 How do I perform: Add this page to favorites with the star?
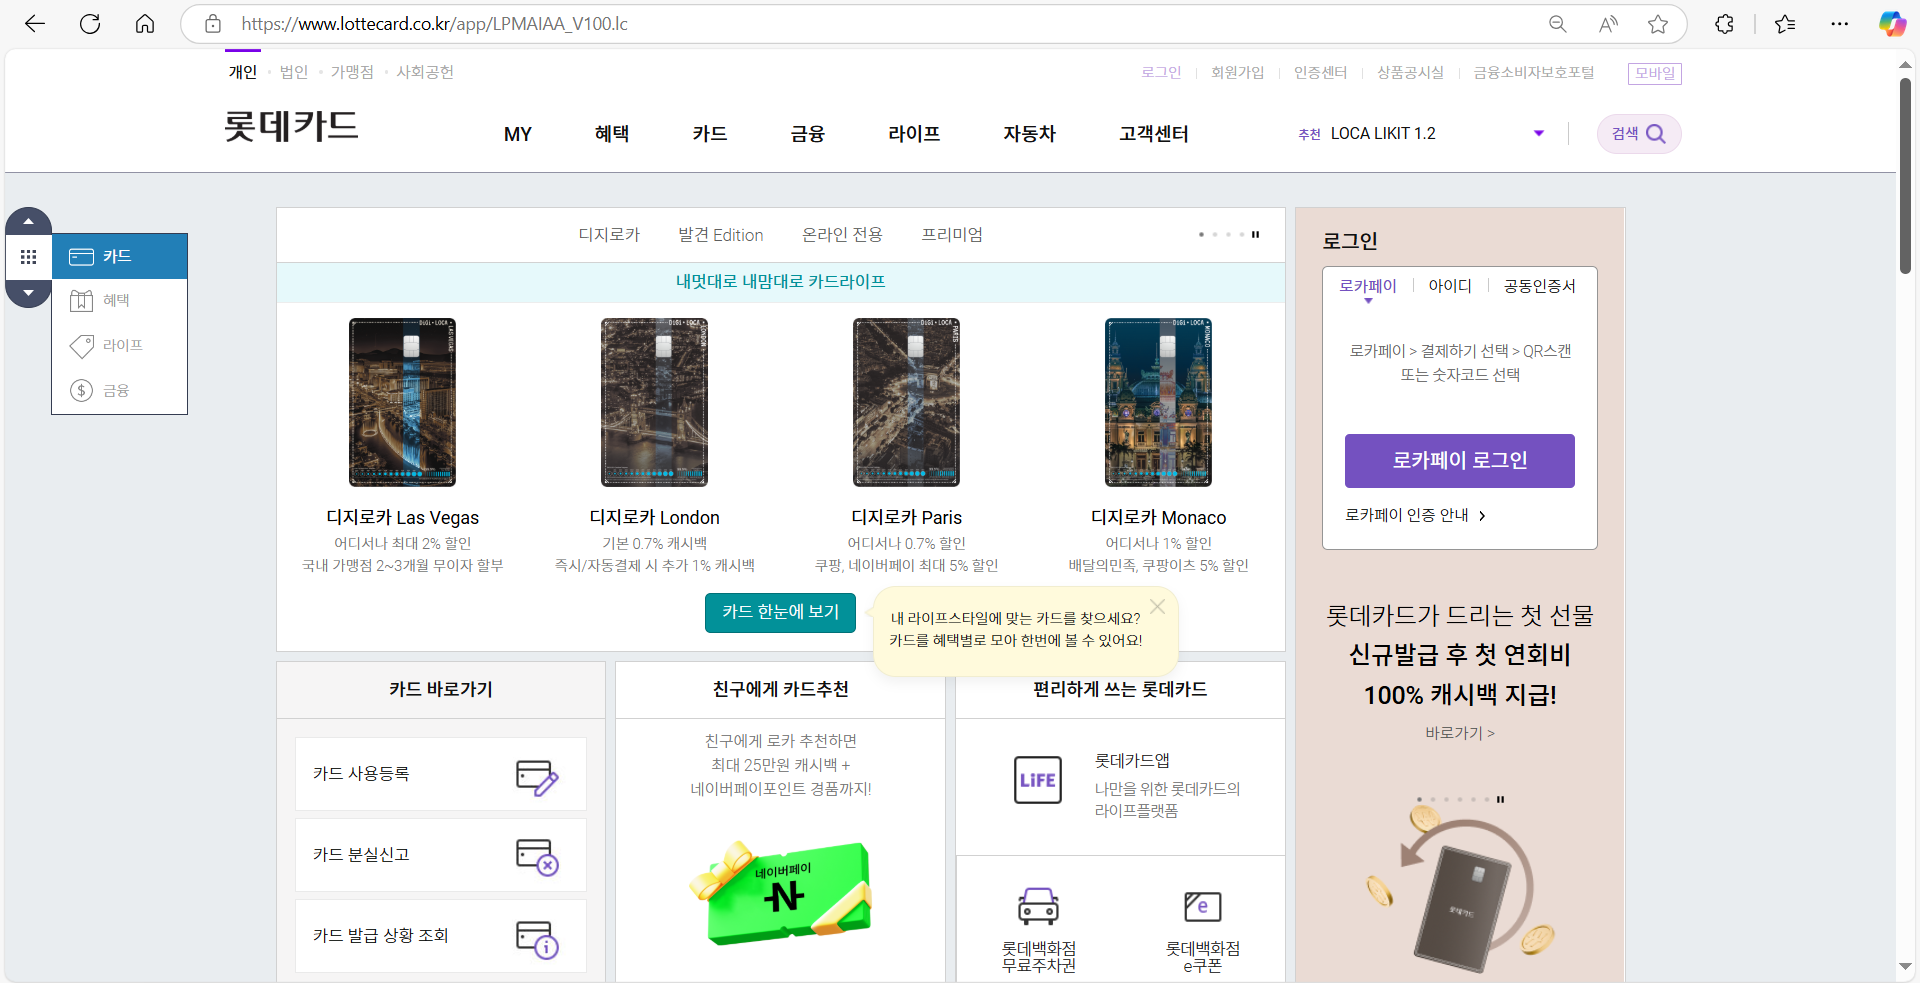click(1658, 24)
